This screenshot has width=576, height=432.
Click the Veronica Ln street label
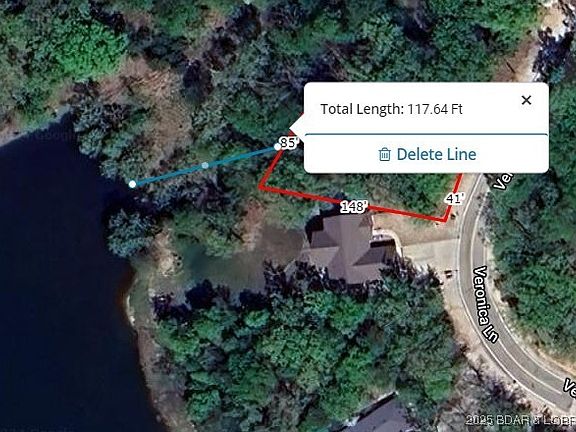coord(486,304)
